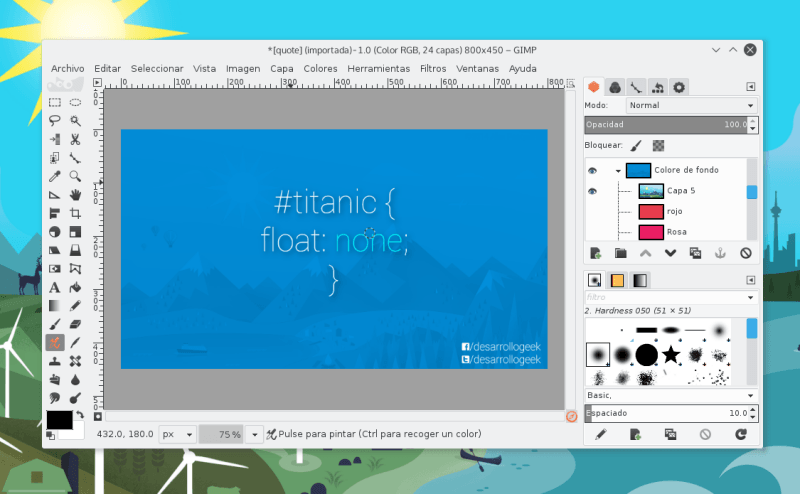Open the Colores menu
Viewport: 800px width, 494px height.
pos(320,68)
